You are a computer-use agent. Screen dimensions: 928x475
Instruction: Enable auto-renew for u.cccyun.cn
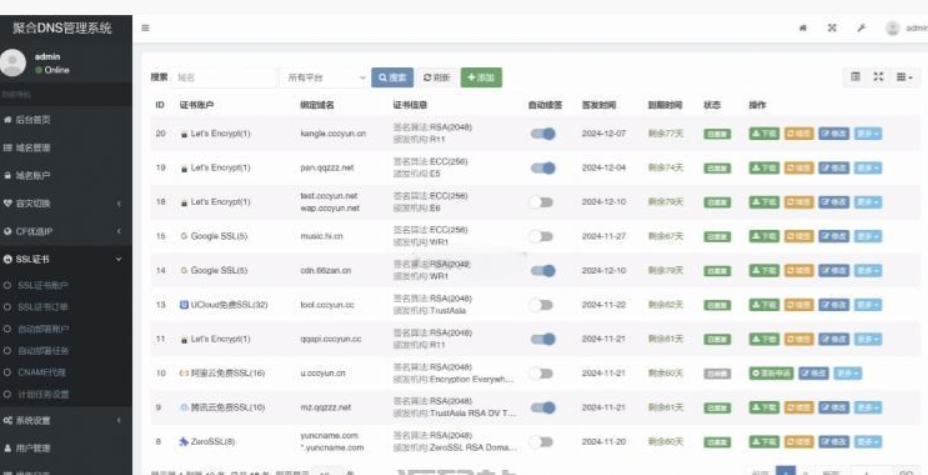click(541, 373)
